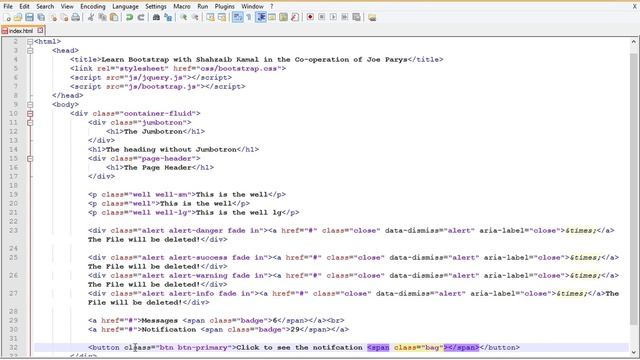Click the last toolbar icon after macro buttons
The image size is (640, 360).
click(x=372, y=17)
